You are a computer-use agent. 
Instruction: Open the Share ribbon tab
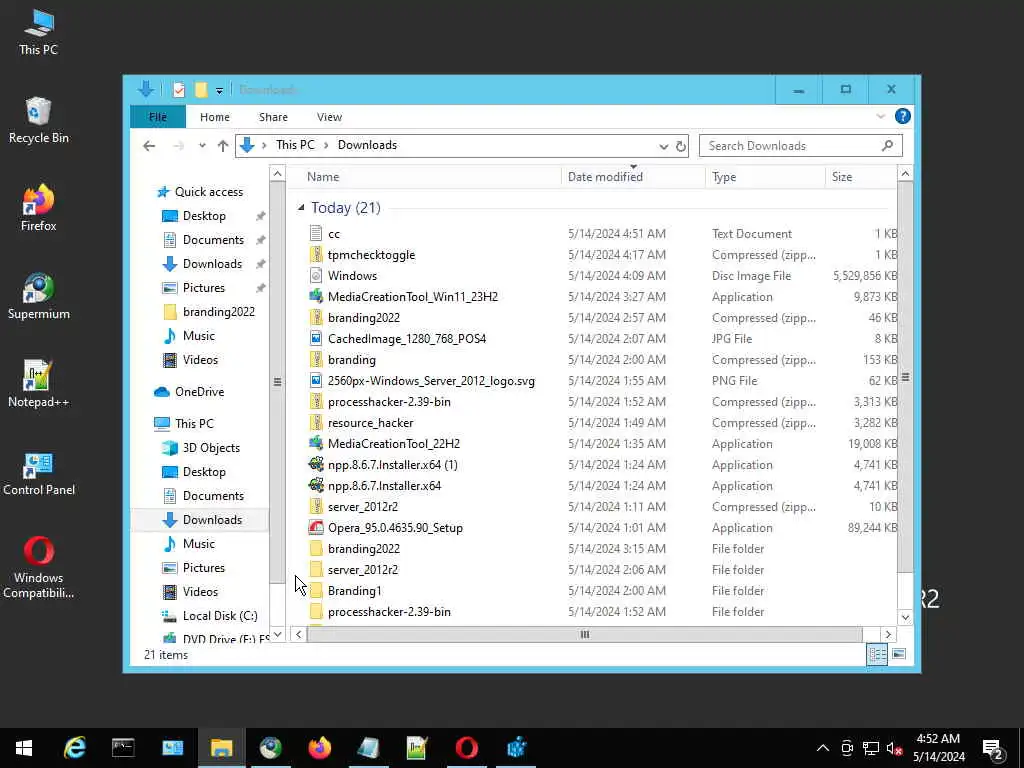point(273,117)
